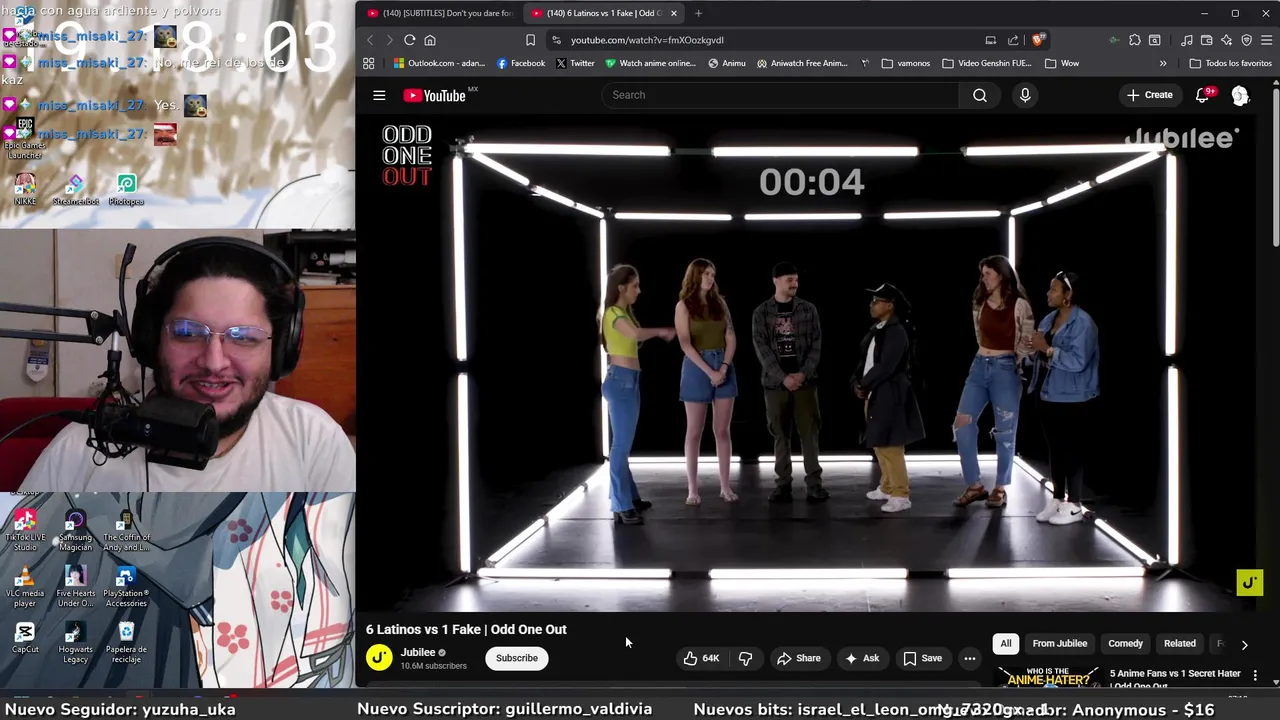Click the Jubilee channel watermark in the player

click(1249, 582)
